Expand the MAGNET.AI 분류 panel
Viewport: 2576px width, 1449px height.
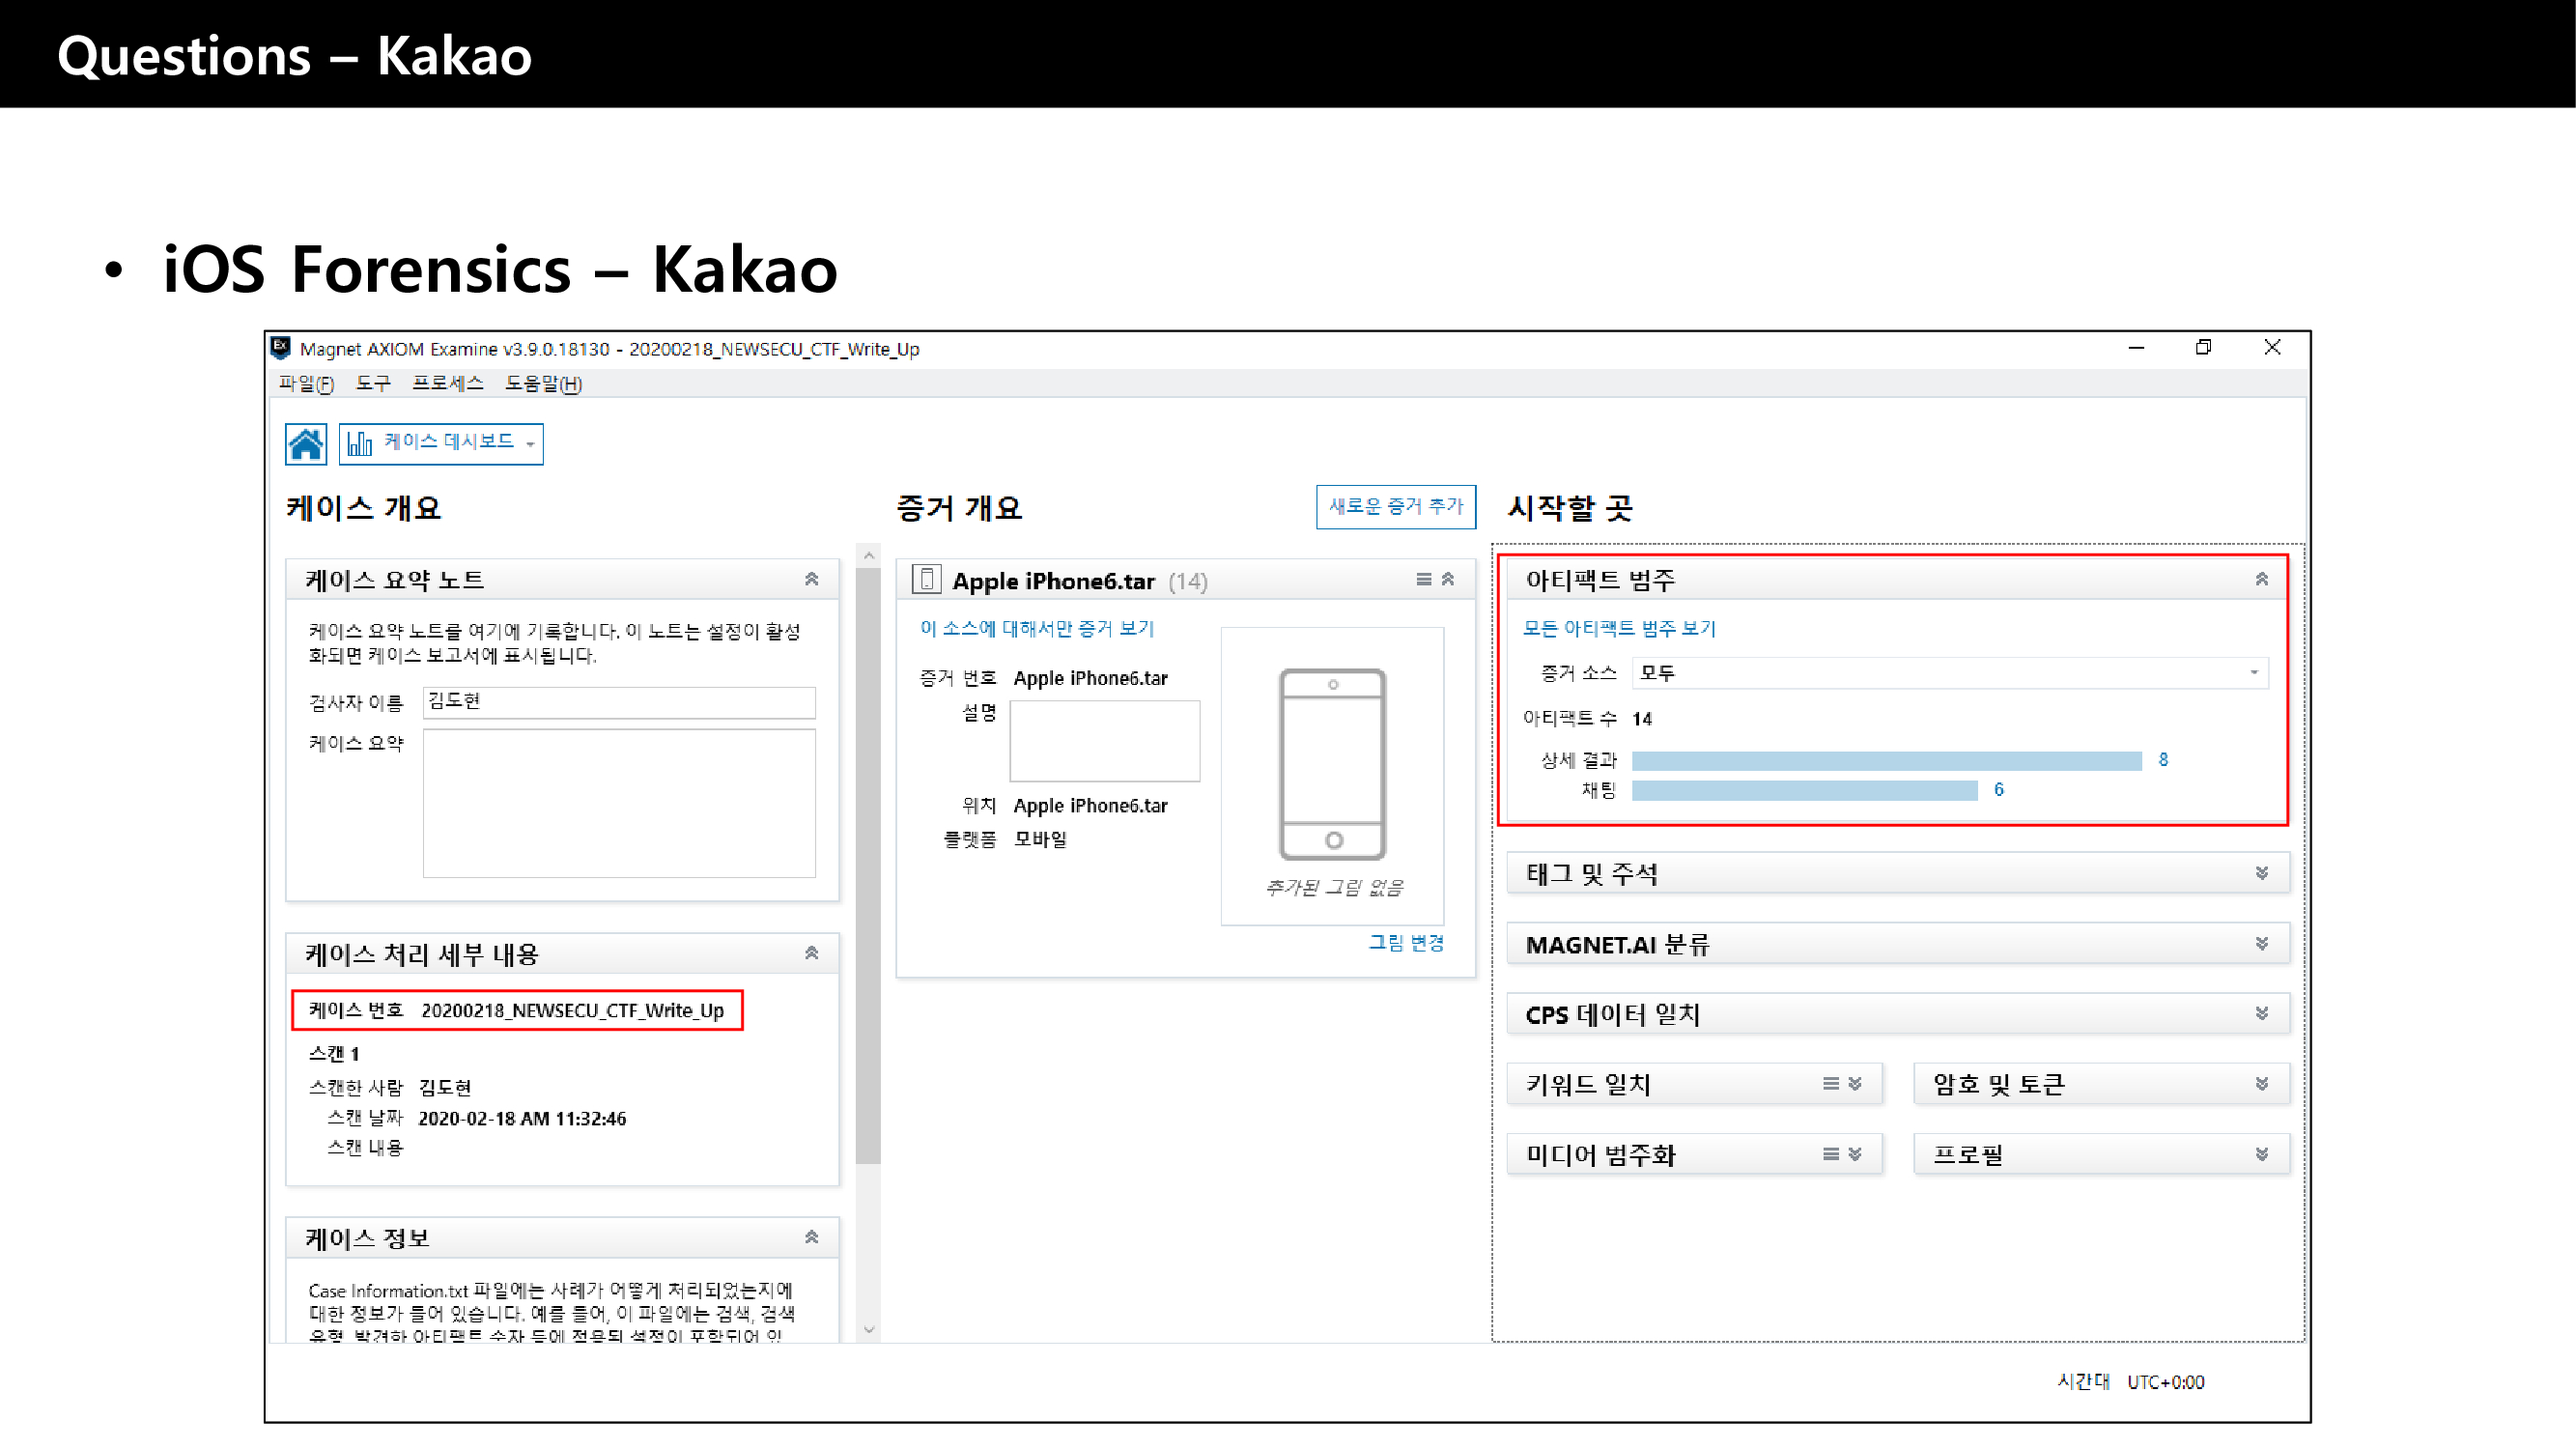2261,944
